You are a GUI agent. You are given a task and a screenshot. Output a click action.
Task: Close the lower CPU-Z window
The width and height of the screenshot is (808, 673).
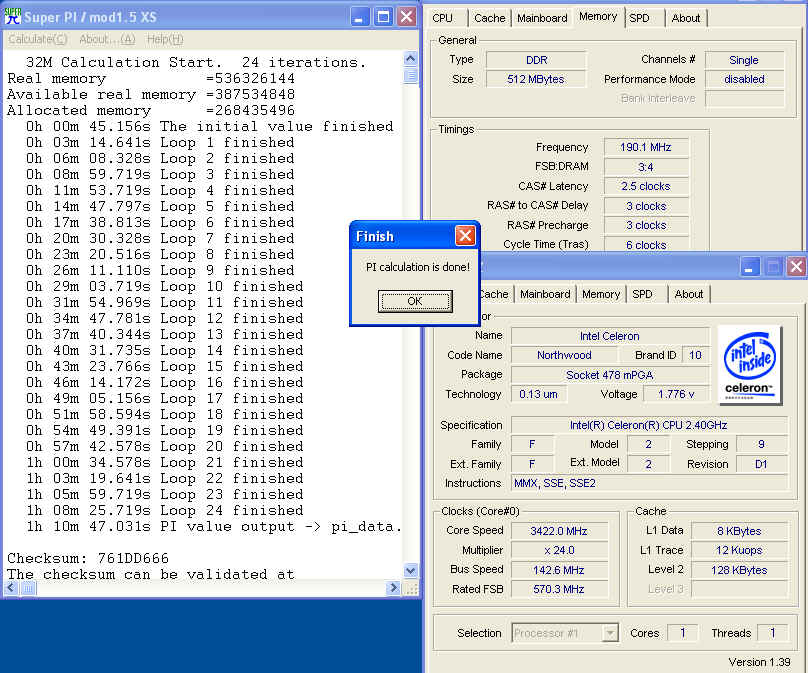click(797, 266)
